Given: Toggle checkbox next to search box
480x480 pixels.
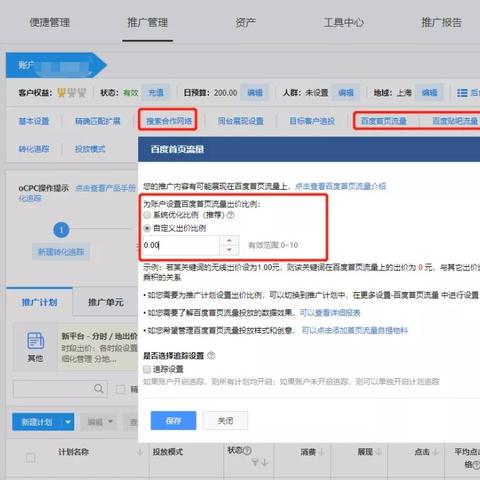Looking at the screenshot, I should click(120, 389).
